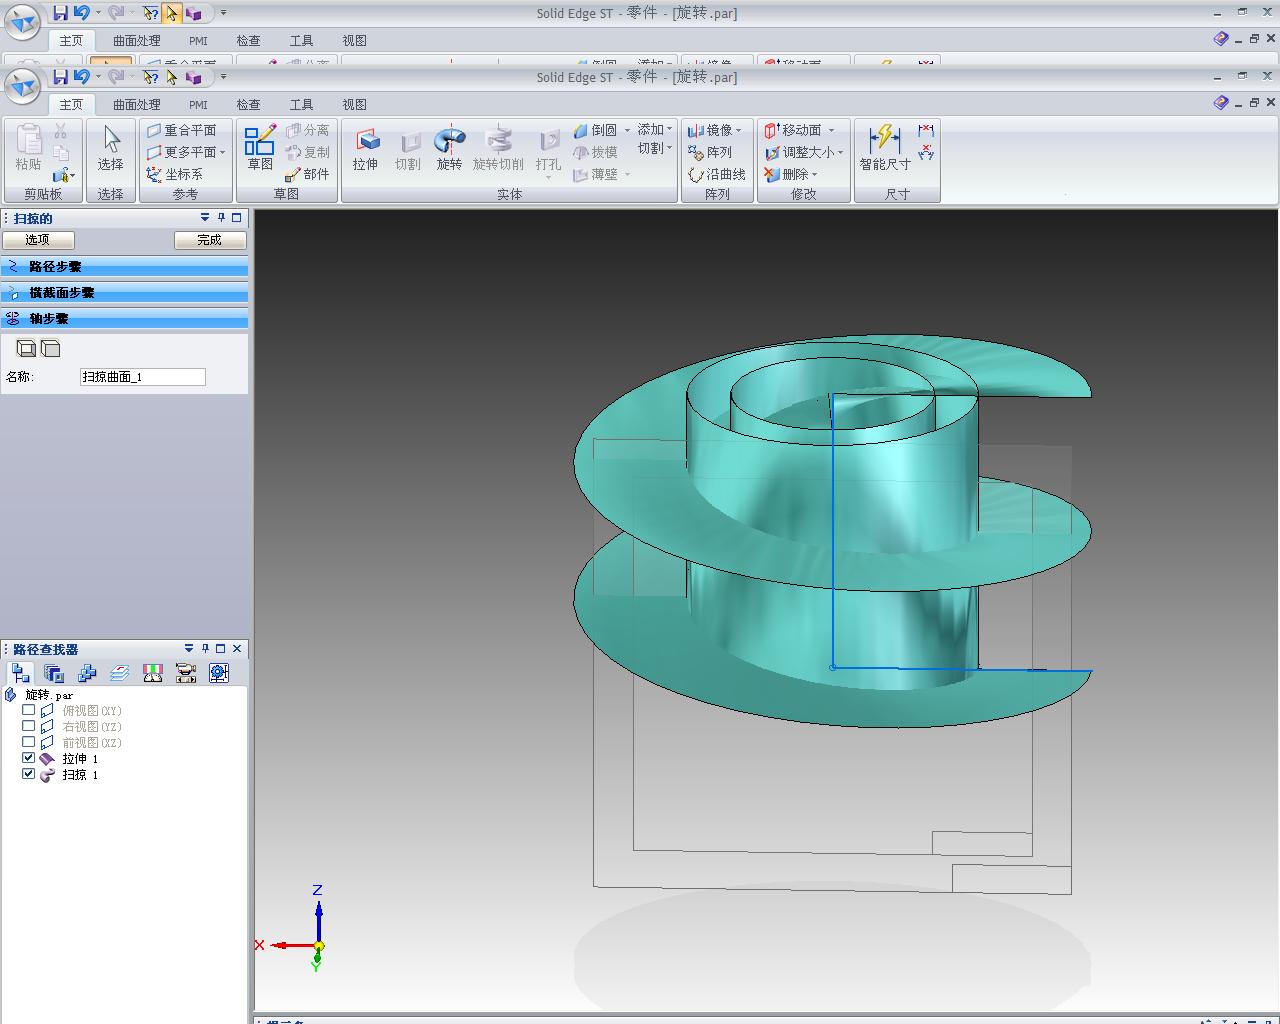The height and width of the screenshot is (1024, 1280).
Task: Open the feature library tab in 路径查找器
Action: click(54, 673)
